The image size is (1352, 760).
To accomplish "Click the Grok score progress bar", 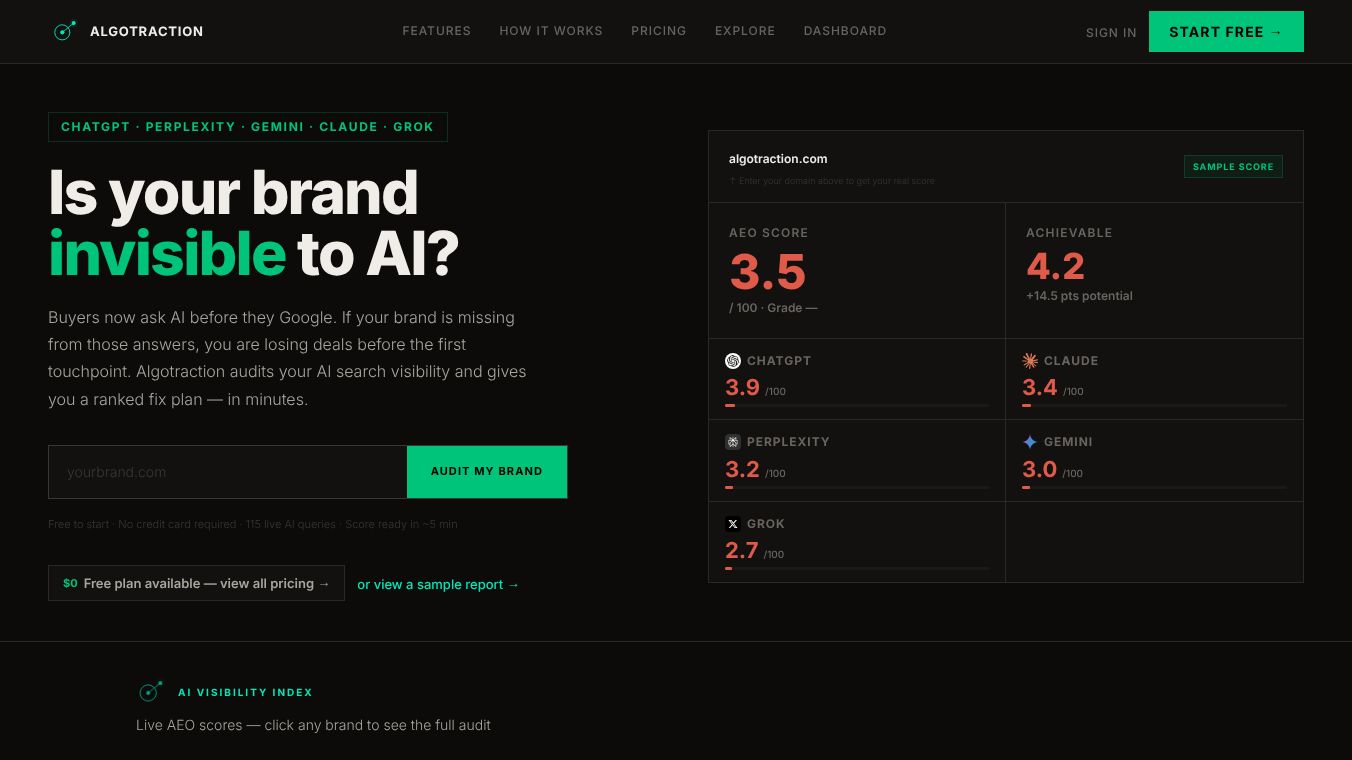I will (857, 568).
